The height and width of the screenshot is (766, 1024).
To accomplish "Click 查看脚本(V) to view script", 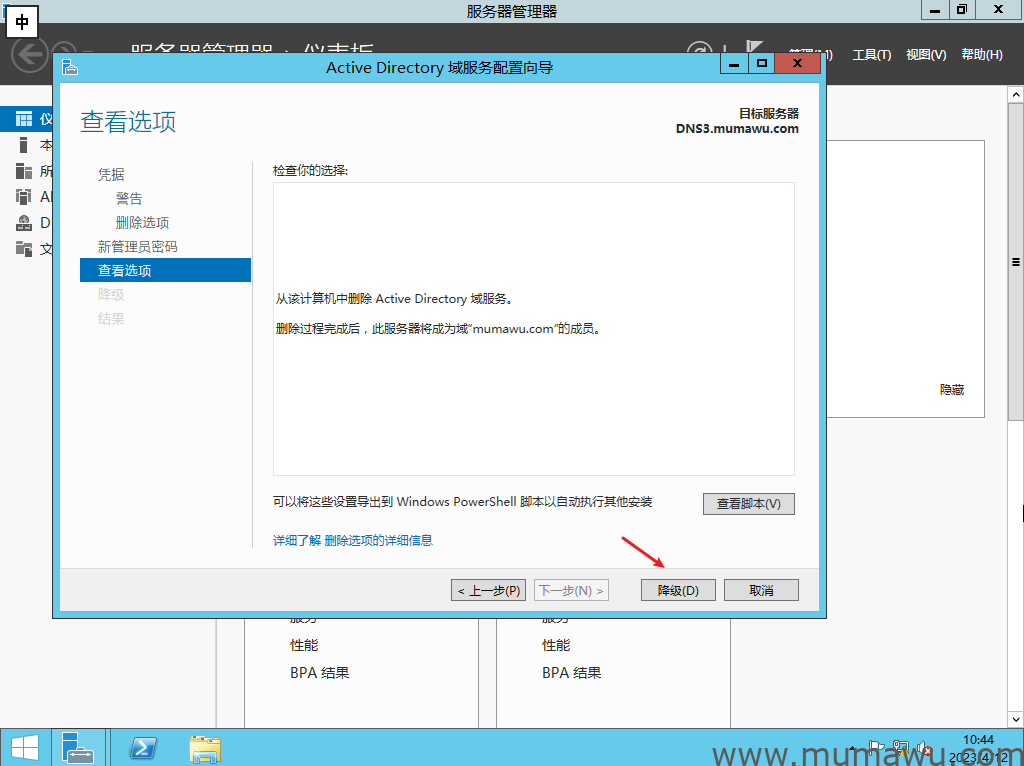I will pos(748,504).
